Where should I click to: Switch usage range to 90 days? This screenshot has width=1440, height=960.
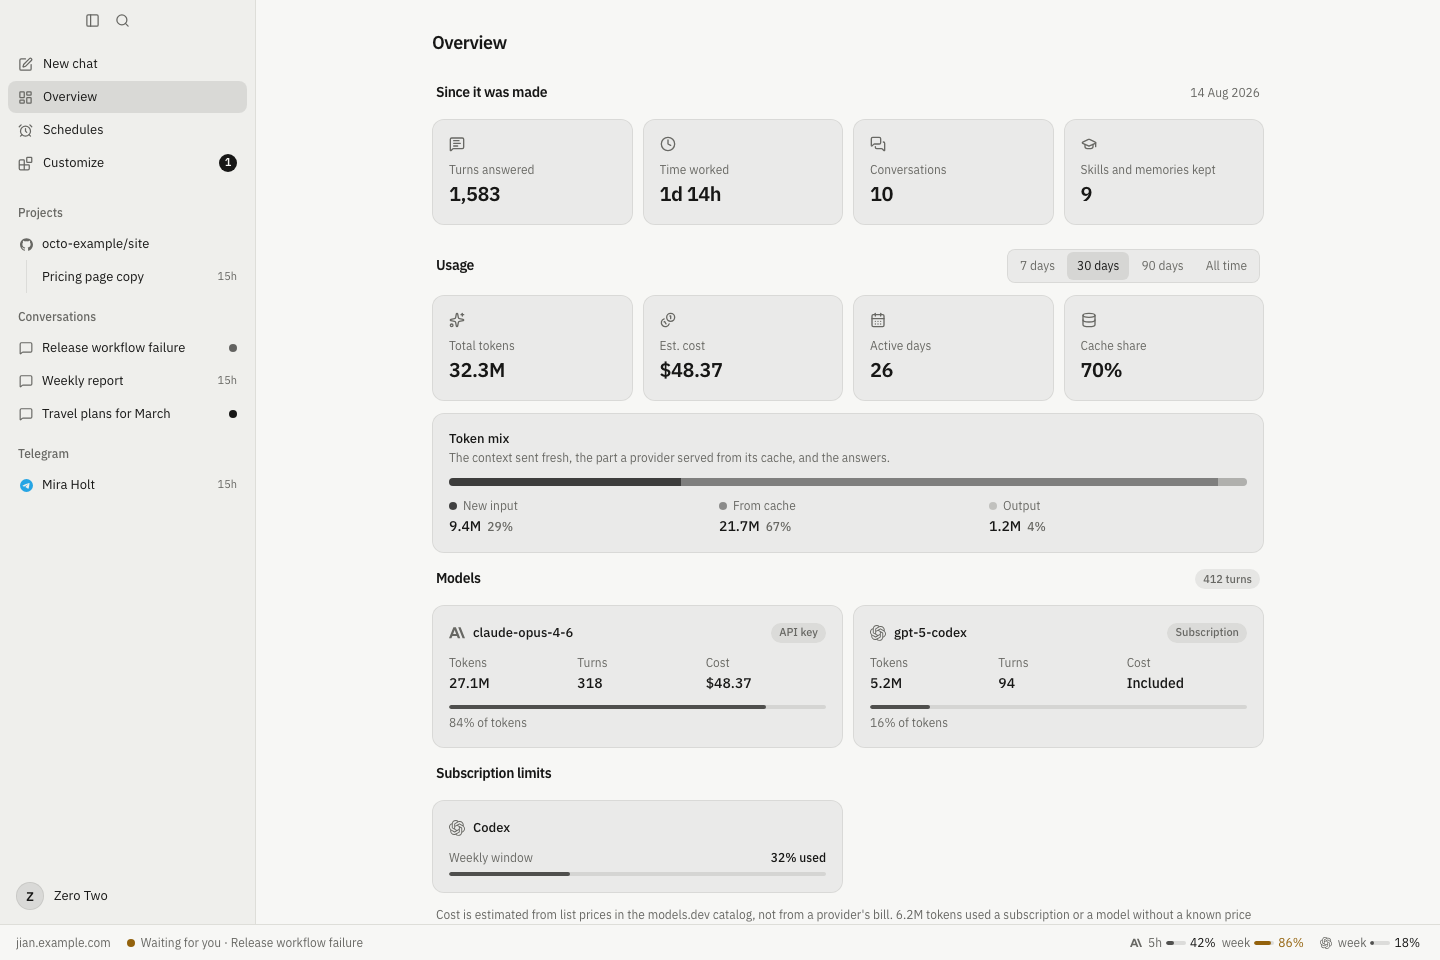(1162, 266)
